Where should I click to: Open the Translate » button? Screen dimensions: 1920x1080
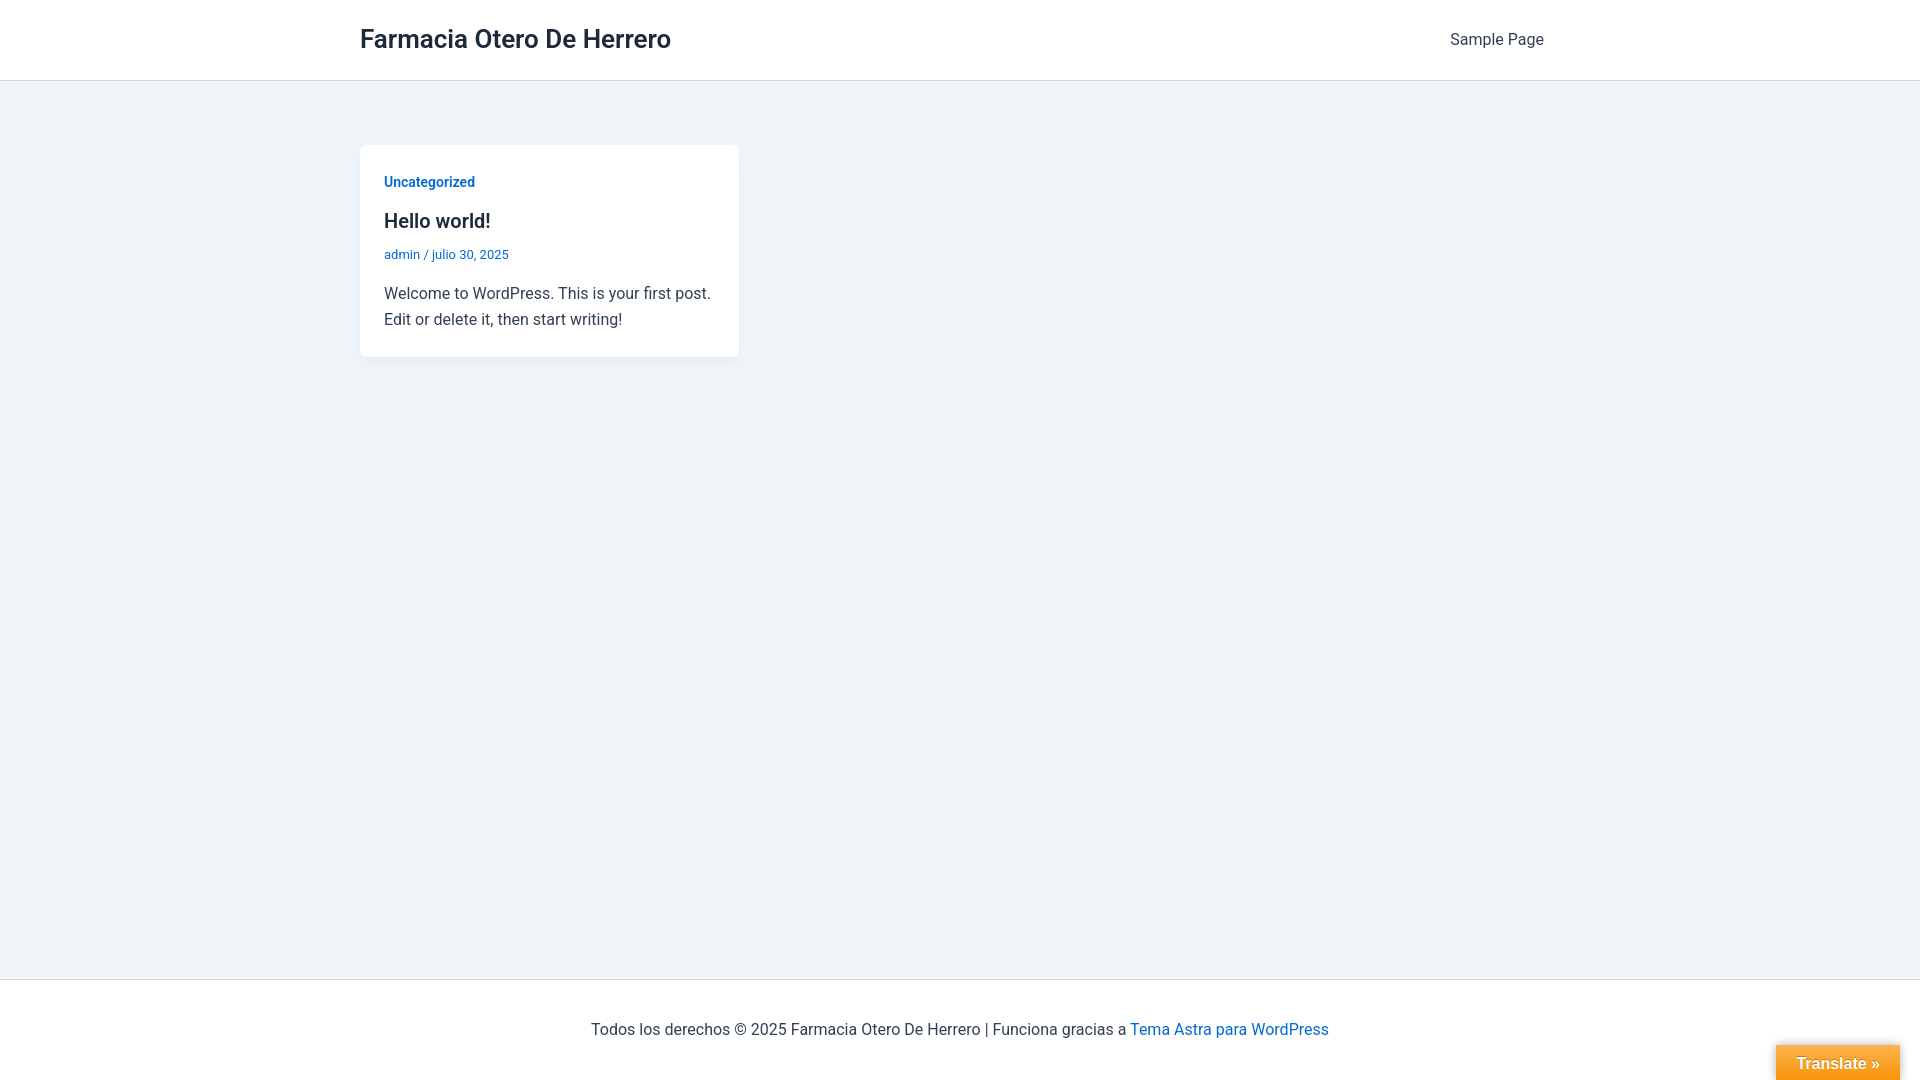point(1837,1063)
